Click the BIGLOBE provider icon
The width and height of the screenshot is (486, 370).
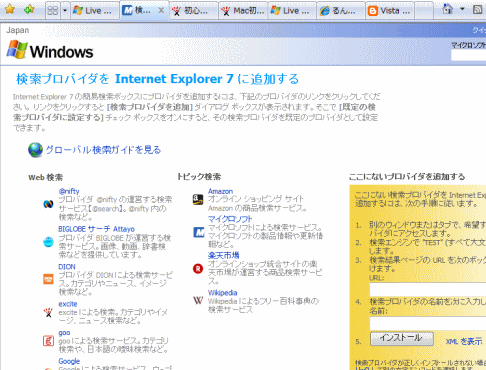(x=48, y=242)
